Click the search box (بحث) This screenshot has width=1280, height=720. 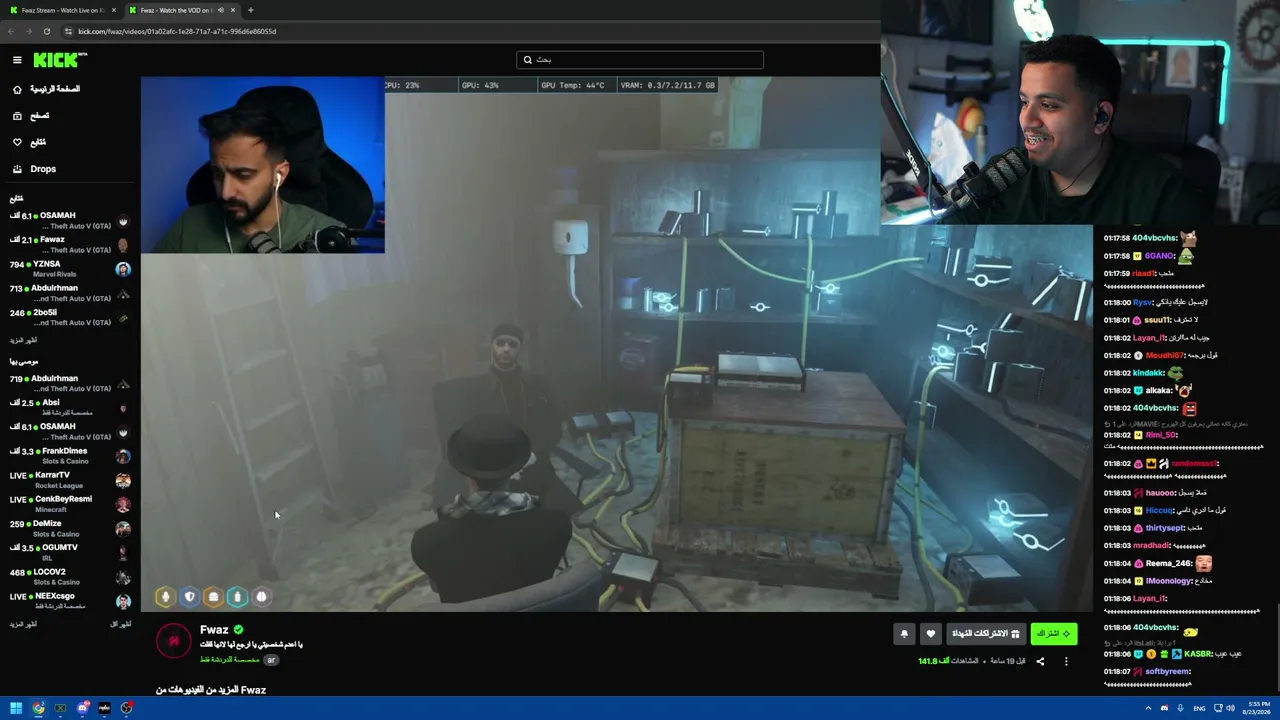pyautogui.click(x=640, y=60)
